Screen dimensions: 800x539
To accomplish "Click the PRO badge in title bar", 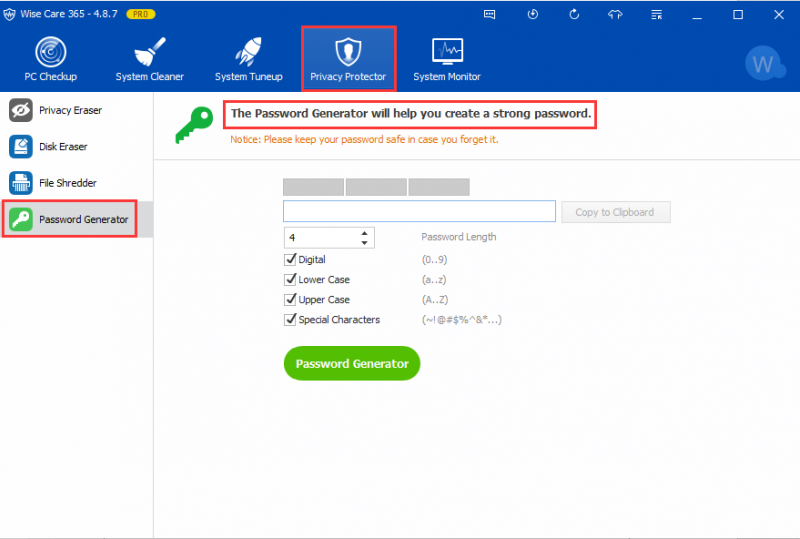I will 141,14.
